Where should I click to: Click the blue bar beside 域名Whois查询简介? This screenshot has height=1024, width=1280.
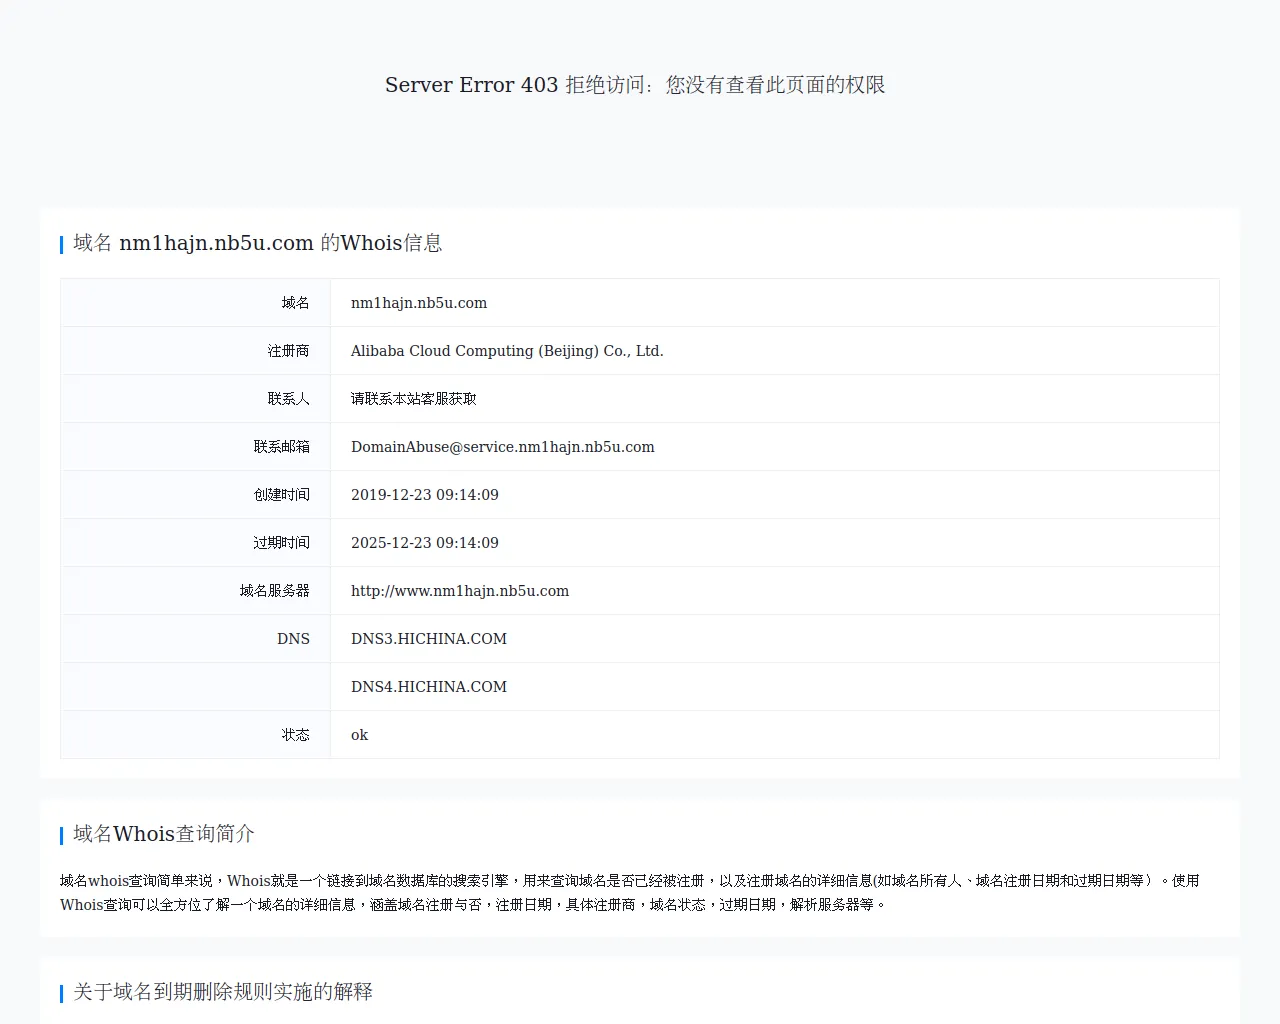(61, 834)
